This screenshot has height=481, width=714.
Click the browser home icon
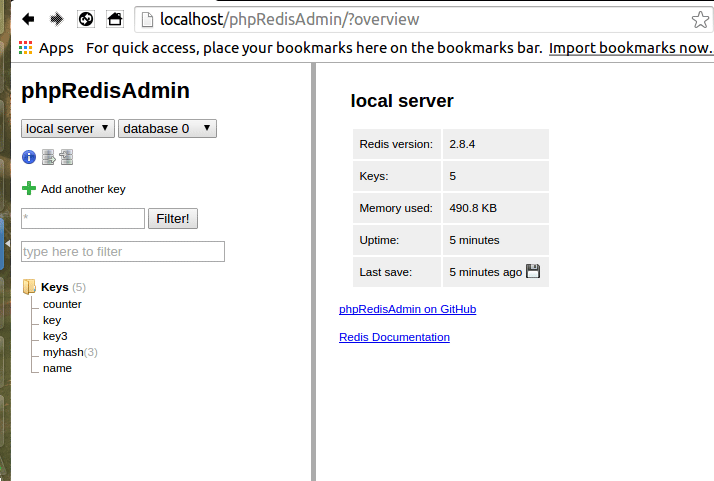(115, 19)
